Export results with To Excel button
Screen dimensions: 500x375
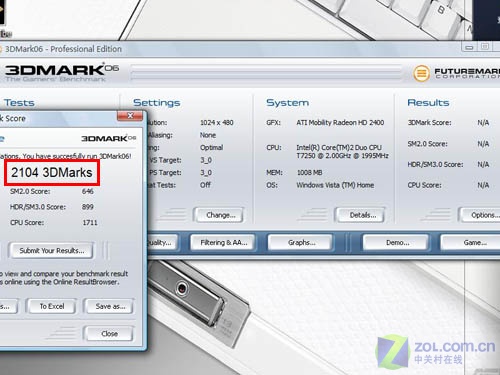(52, 306)
